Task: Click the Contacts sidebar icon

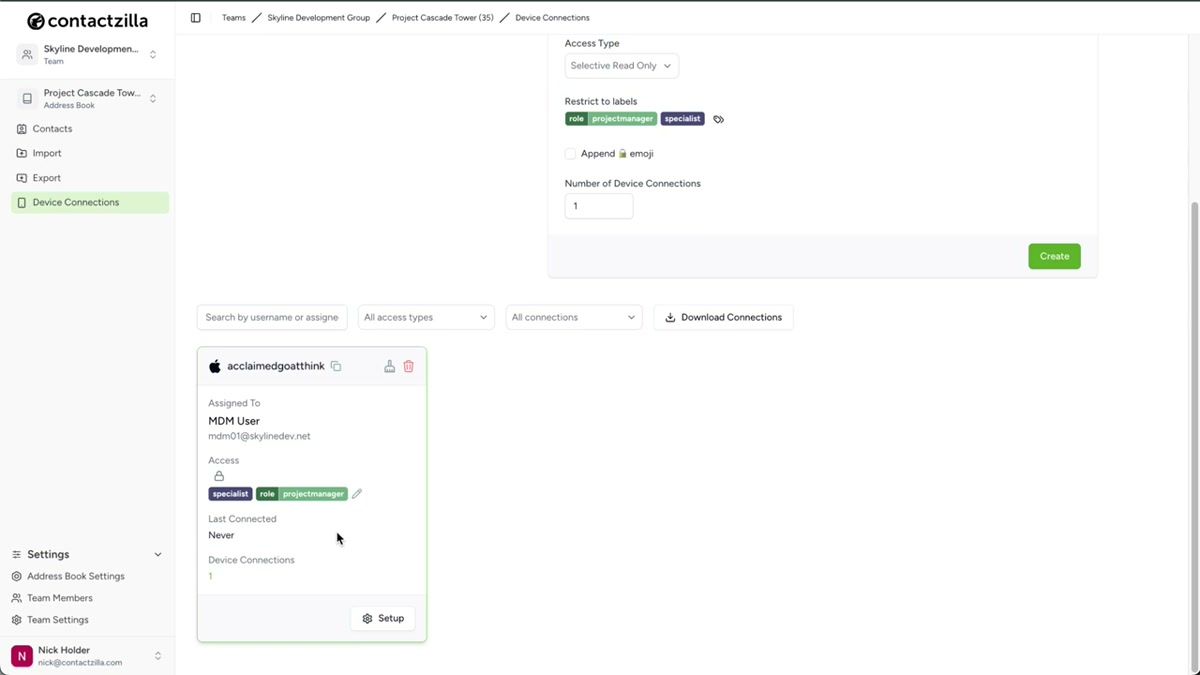Action: tap(22, 129)
